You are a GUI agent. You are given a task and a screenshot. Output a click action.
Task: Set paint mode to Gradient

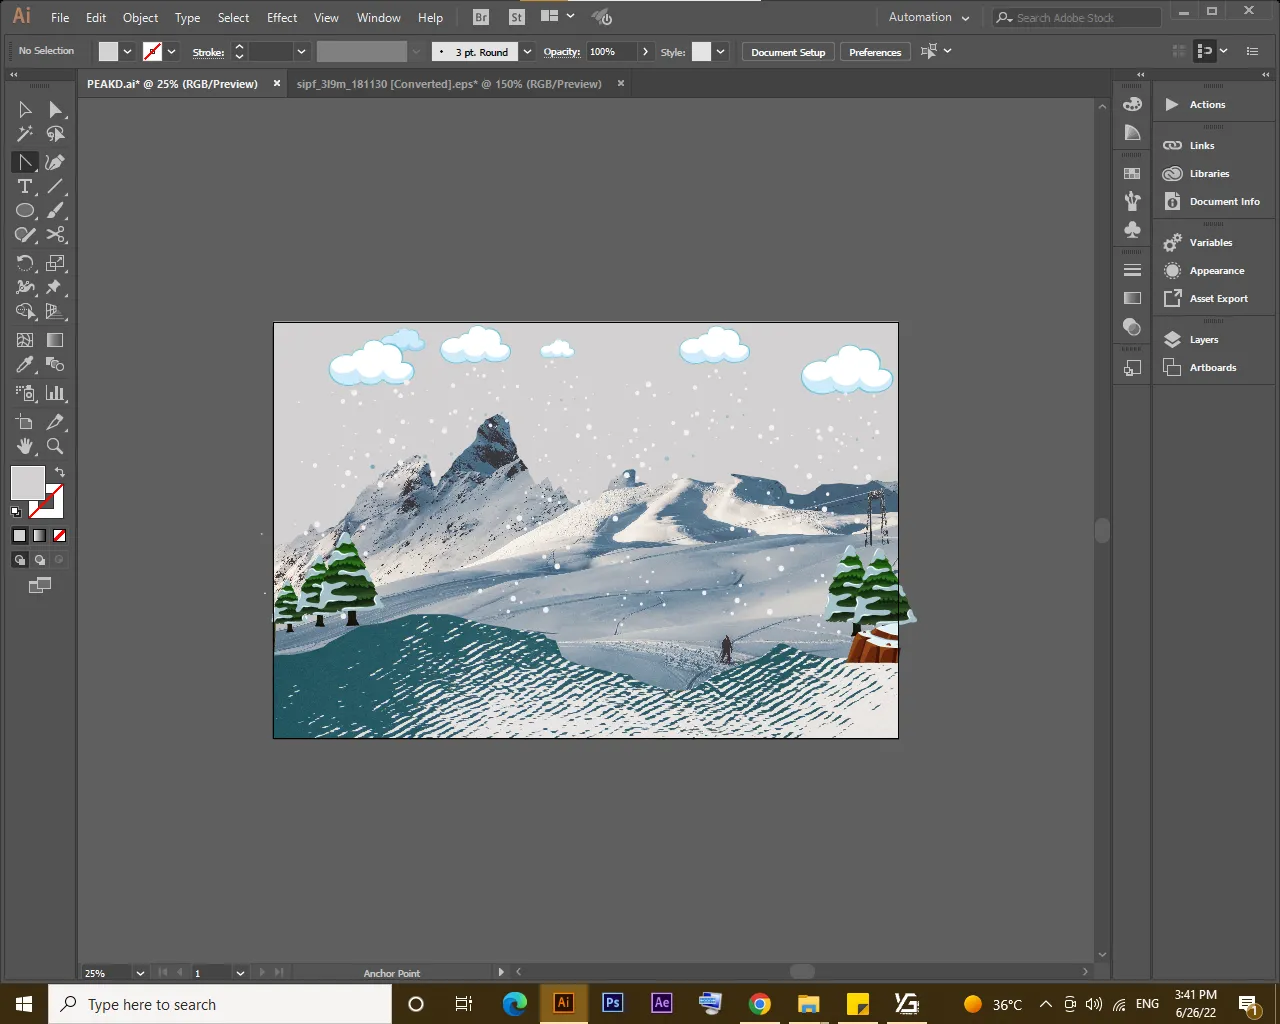pyautogui.click(x=39, y=536)
